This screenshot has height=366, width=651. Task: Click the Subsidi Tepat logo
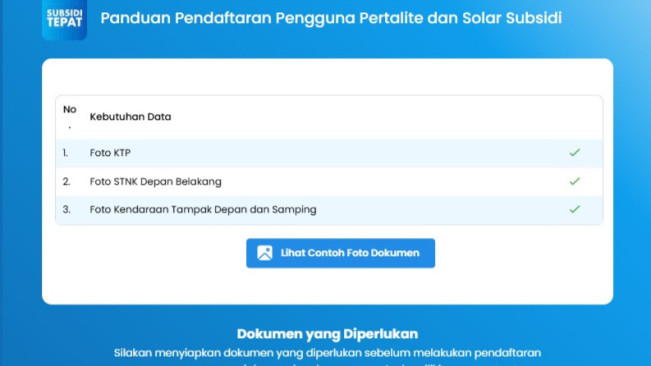[64, 19]
